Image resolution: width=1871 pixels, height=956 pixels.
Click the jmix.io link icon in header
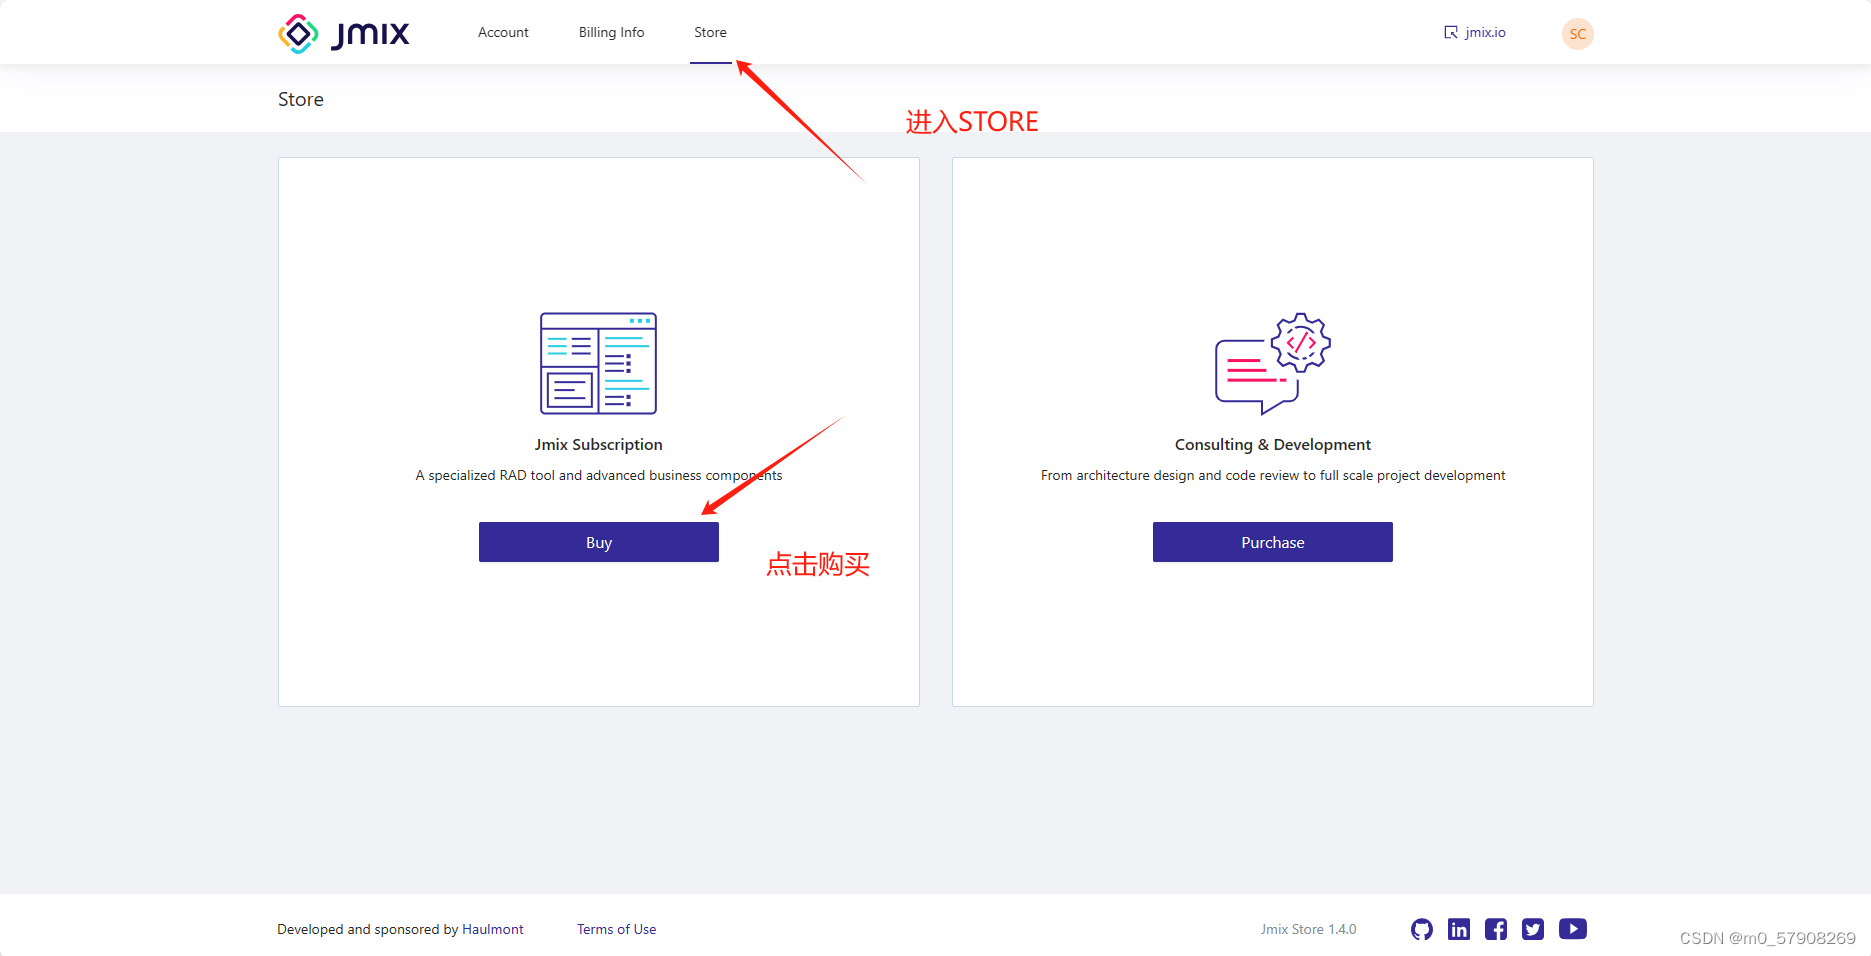pos(1450,32)
